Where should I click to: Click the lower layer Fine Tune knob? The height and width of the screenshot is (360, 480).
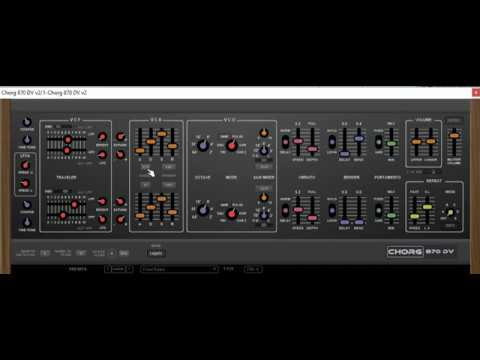pos(27,222)
